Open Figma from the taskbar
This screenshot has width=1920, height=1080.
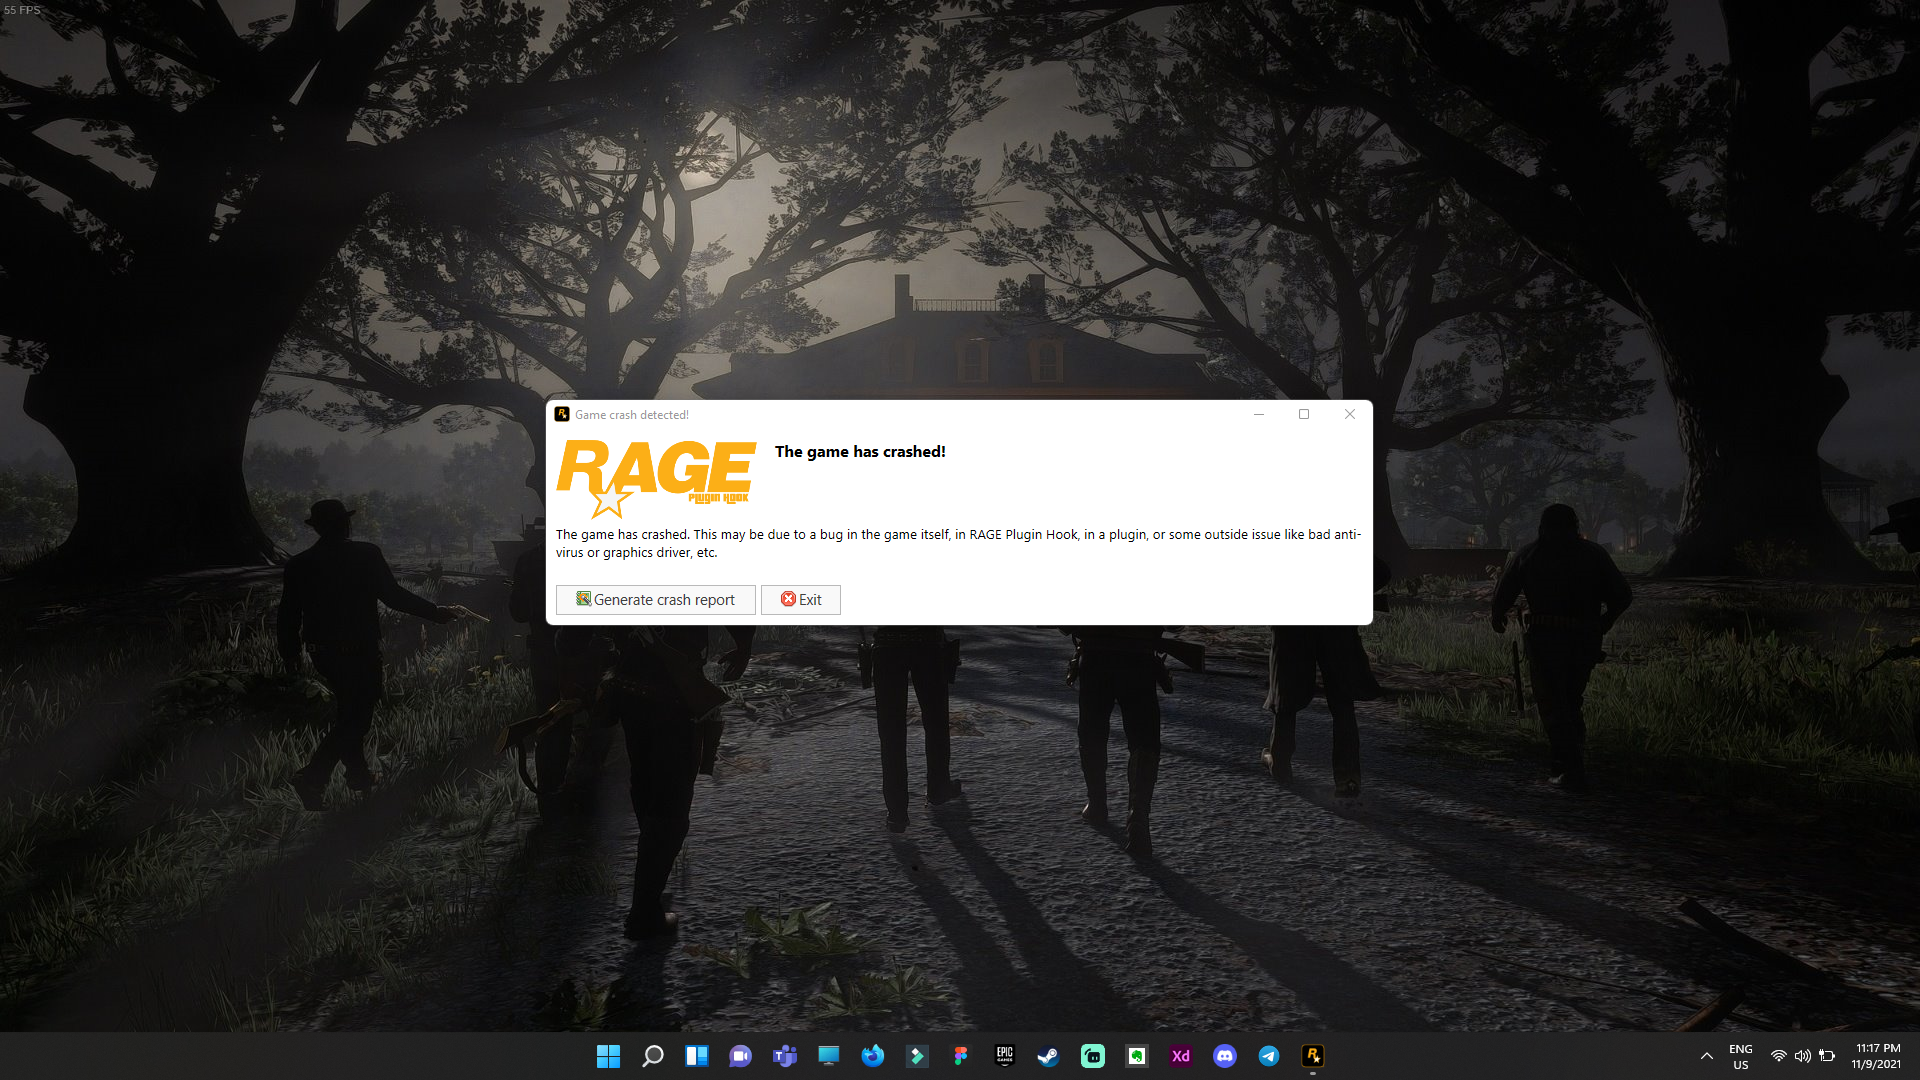[961, 1056]
